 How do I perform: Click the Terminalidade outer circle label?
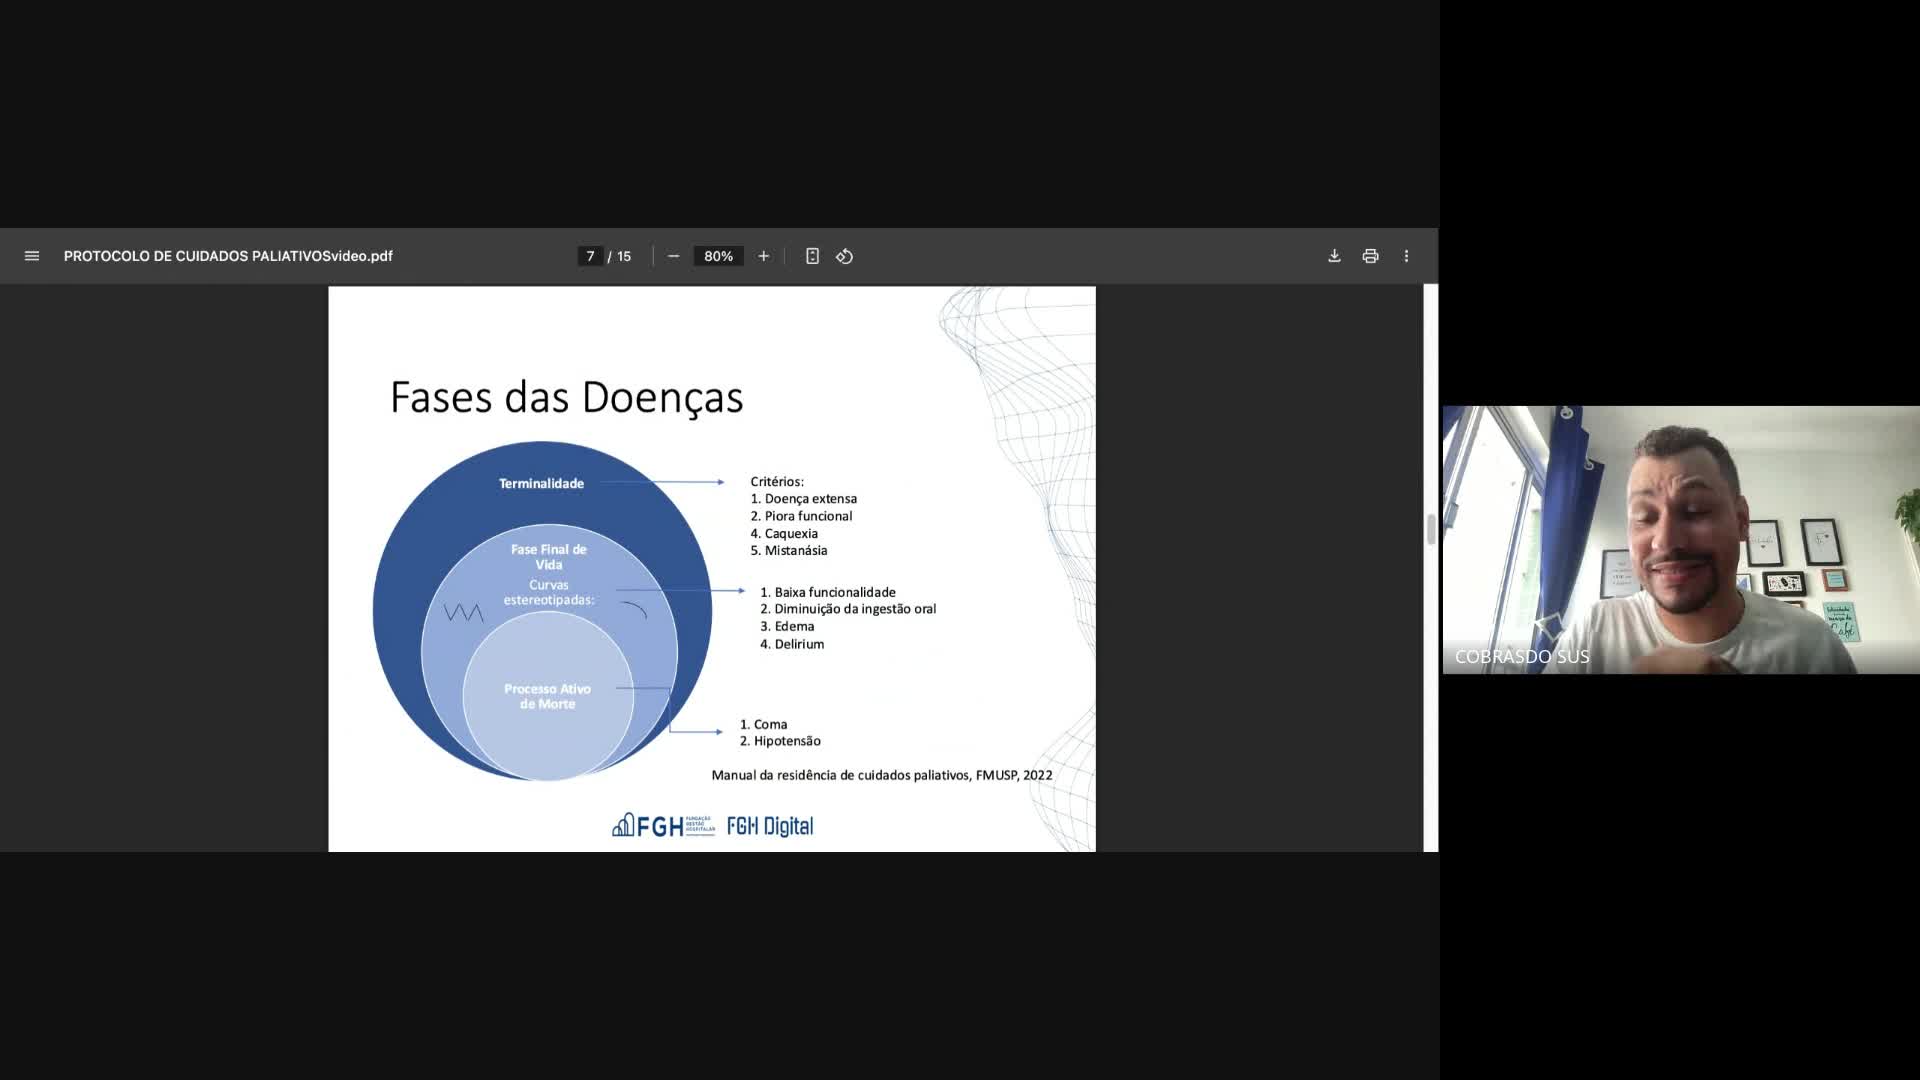click(x=541, y=484)
